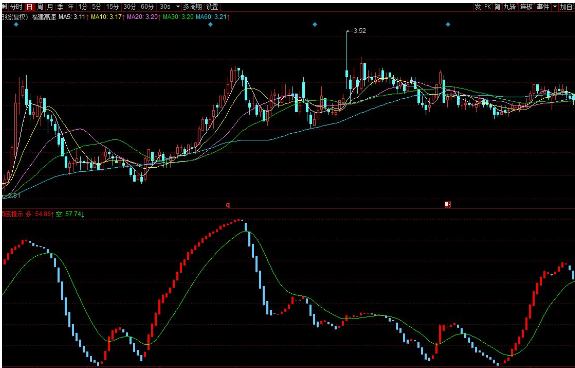Viewport: 575px width, 368px height.
Task: Click the PK comparison toolbar button
Action: (488, 7)
